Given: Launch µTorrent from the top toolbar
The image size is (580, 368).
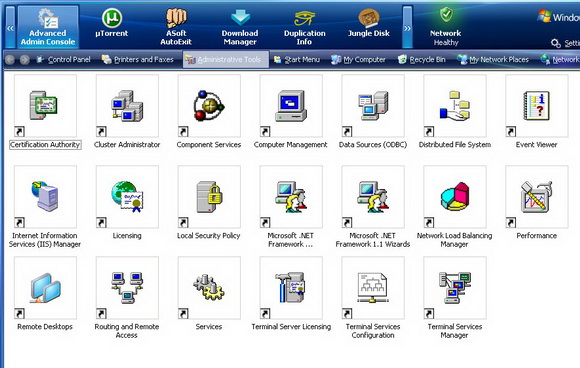Looking at the screenshot, I should (112, 24).
